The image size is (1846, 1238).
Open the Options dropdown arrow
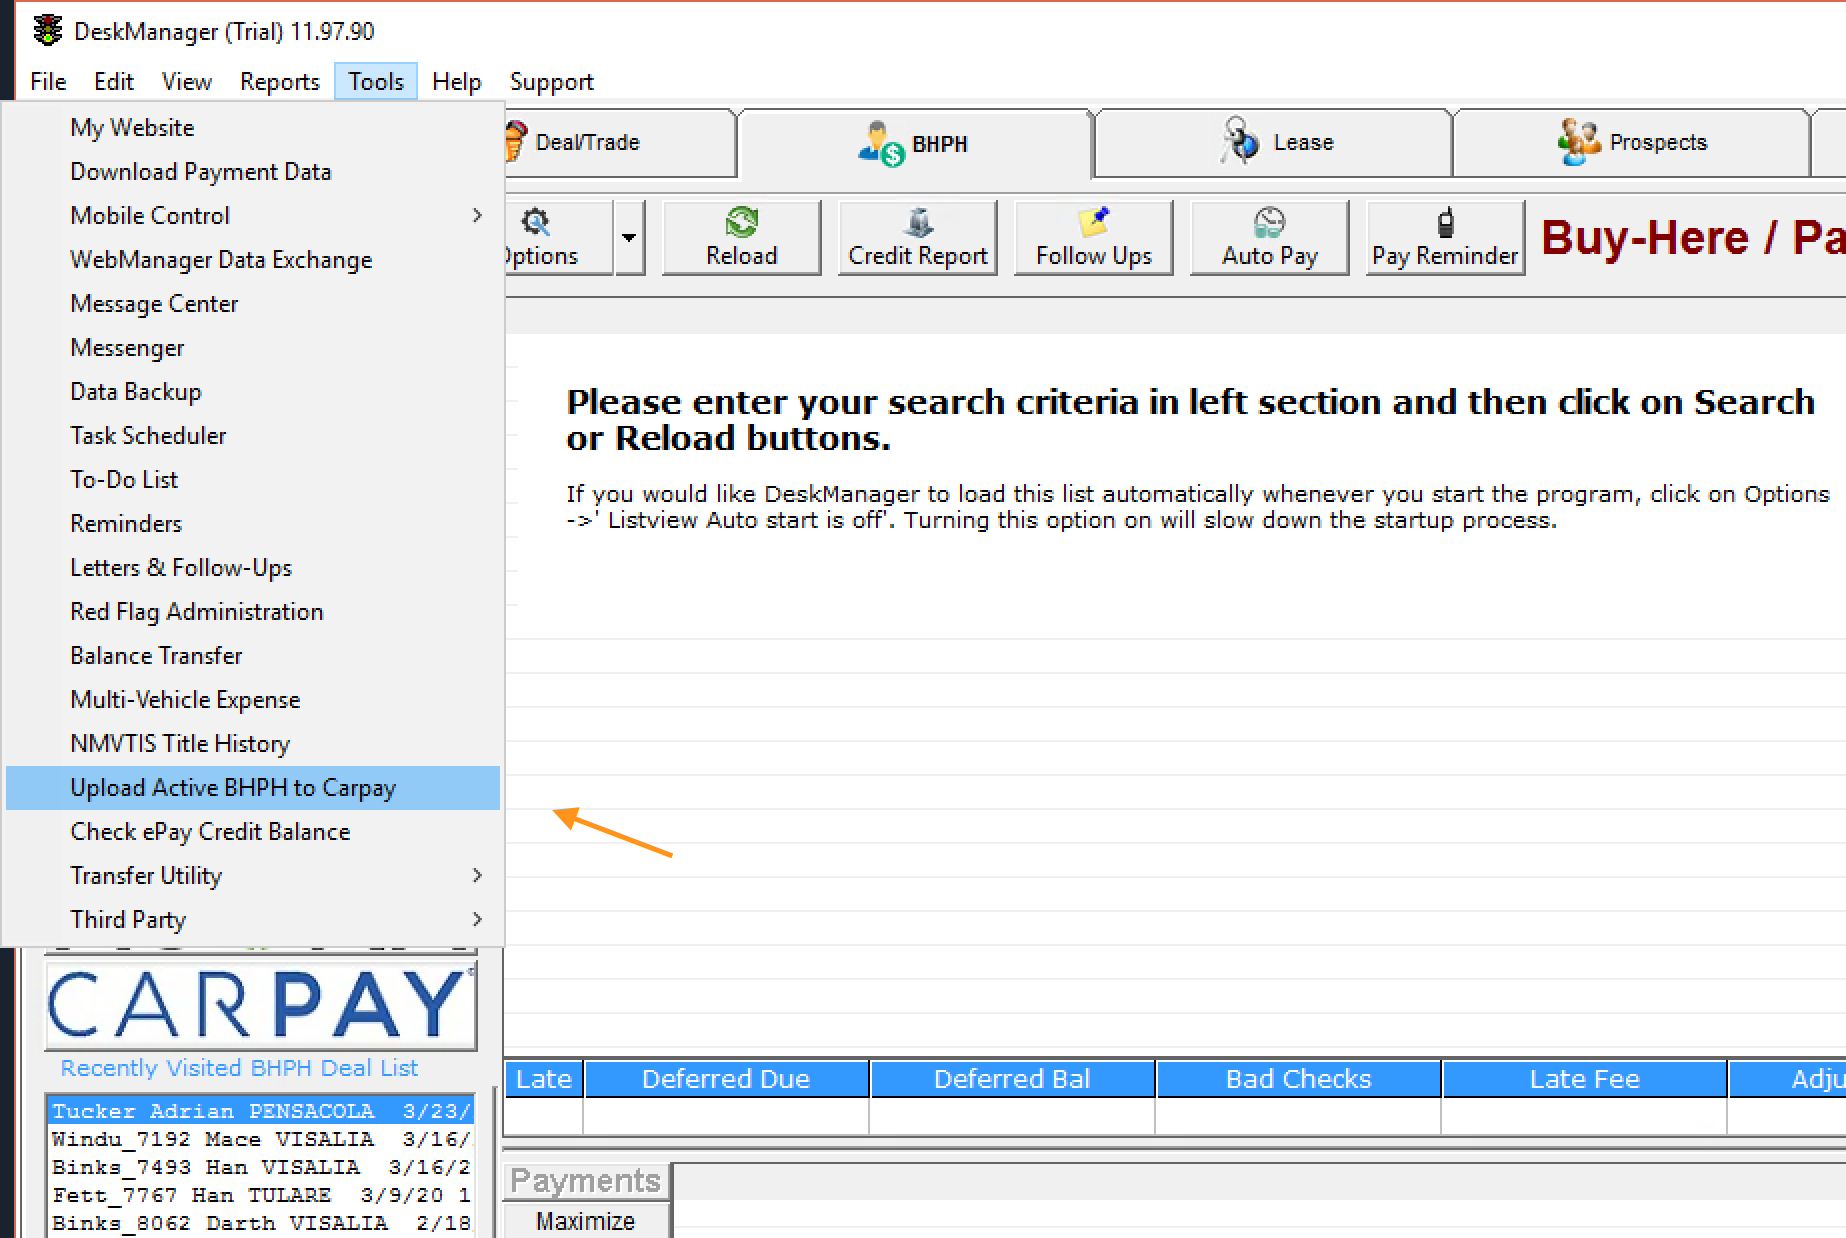[629, 238]
